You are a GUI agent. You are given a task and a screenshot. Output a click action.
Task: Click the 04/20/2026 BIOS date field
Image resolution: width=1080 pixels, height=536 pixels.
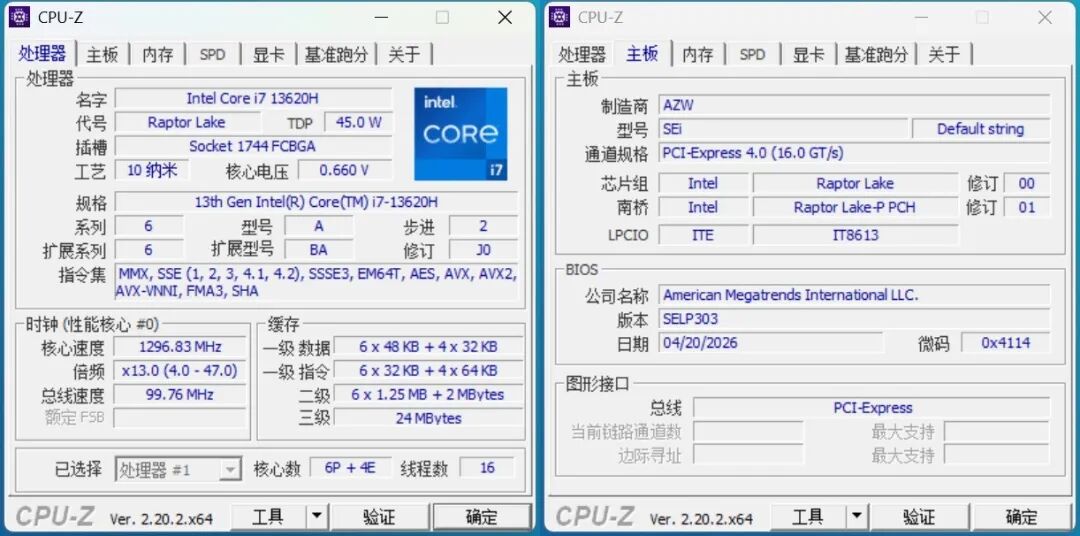click(x=770, y=342)
